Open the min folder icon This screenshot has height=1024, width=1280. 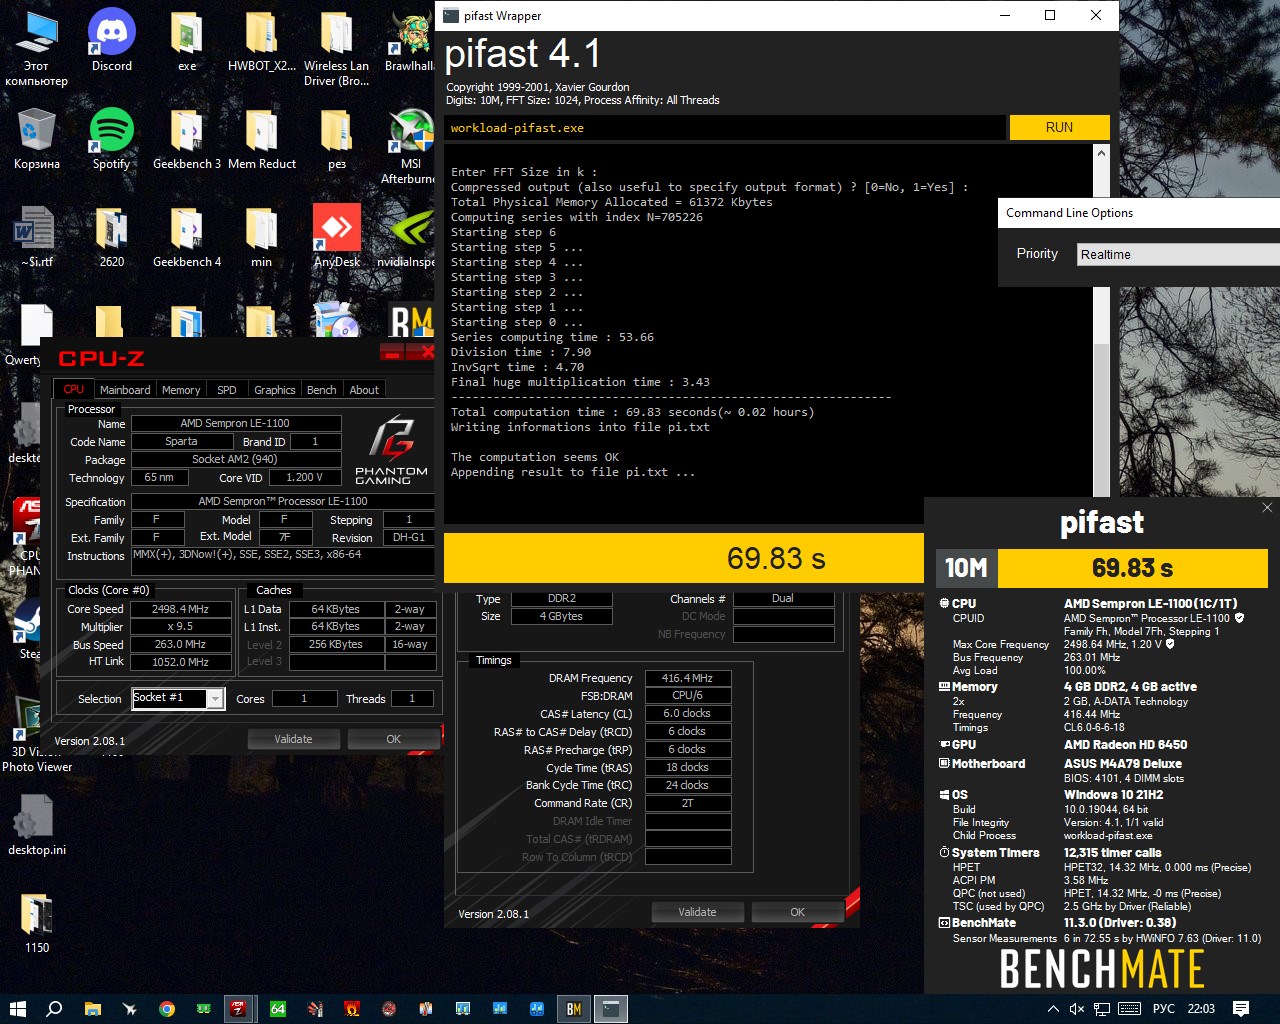pos(262,237)
